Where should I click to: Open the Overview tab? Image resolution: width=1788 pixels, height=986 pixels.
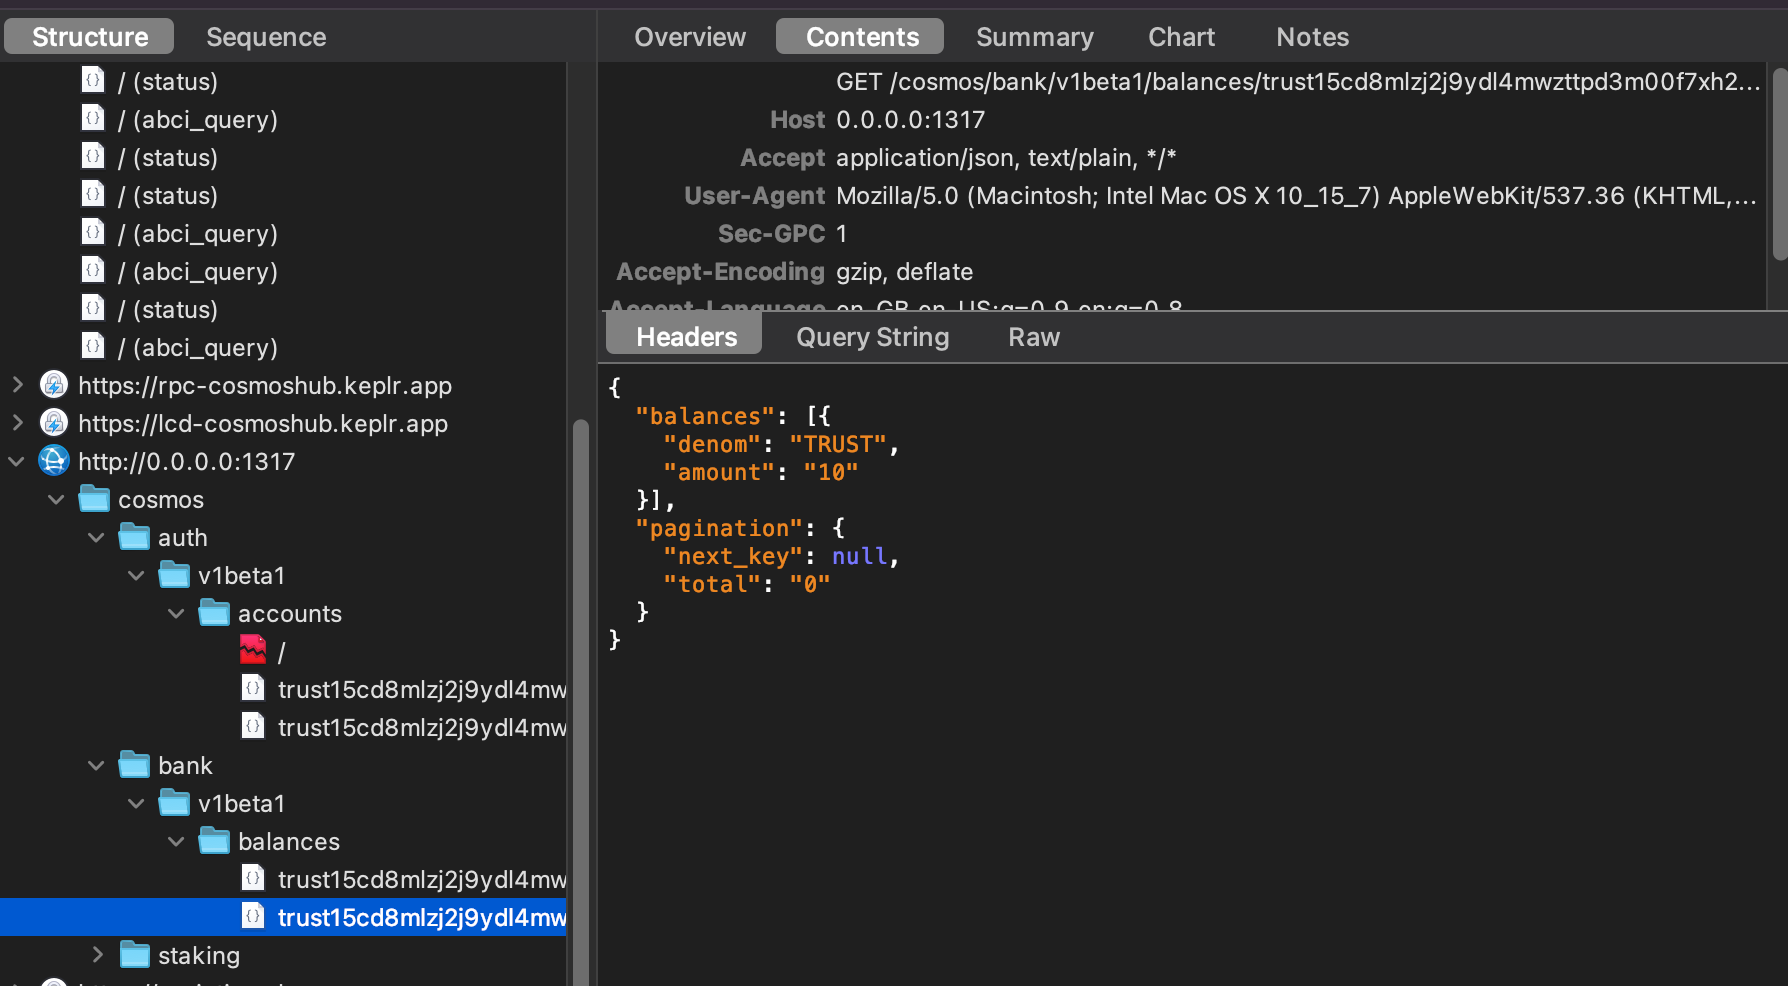click(x=690, y=37)
